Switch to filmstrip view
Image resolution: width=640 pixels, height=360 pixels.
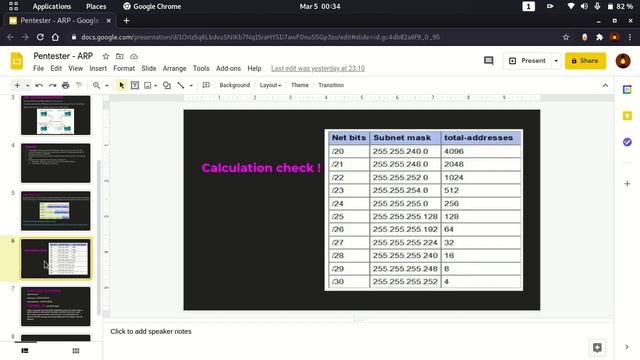(25, 351)
